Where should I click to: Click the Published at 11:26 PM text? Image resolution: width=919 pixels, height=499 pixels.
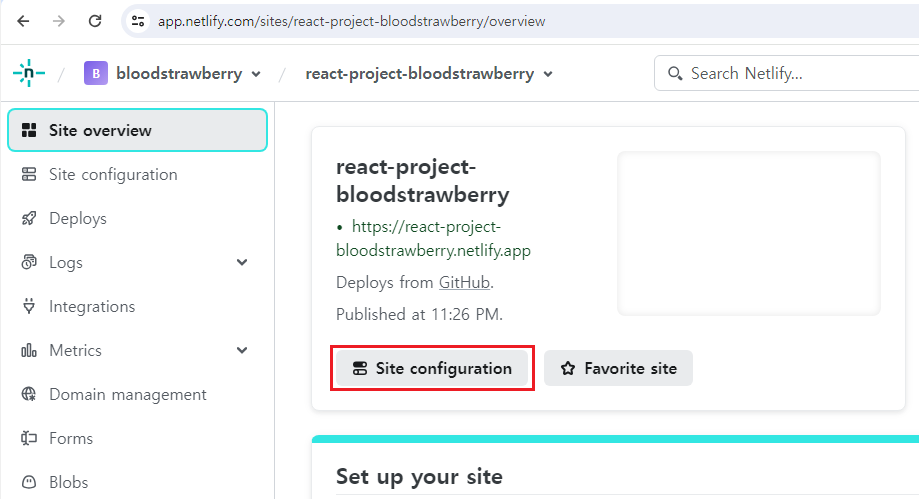click(419, 314)
